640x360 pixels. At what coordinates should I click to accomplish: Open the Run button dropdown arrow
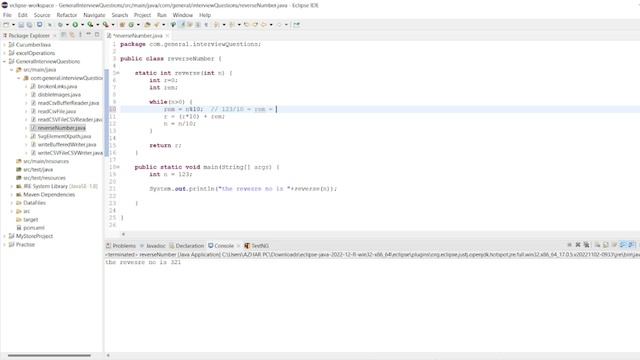(x=82, y=24)
